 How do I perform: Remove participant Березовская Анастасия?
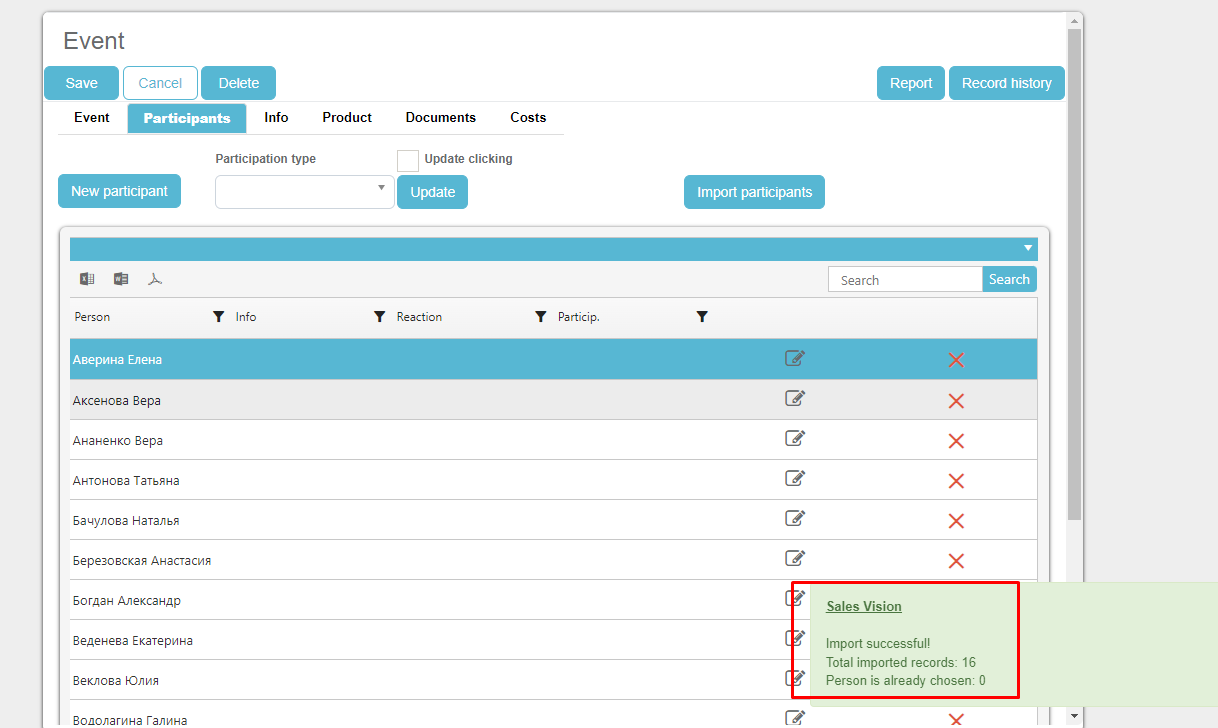coord(956,561)
